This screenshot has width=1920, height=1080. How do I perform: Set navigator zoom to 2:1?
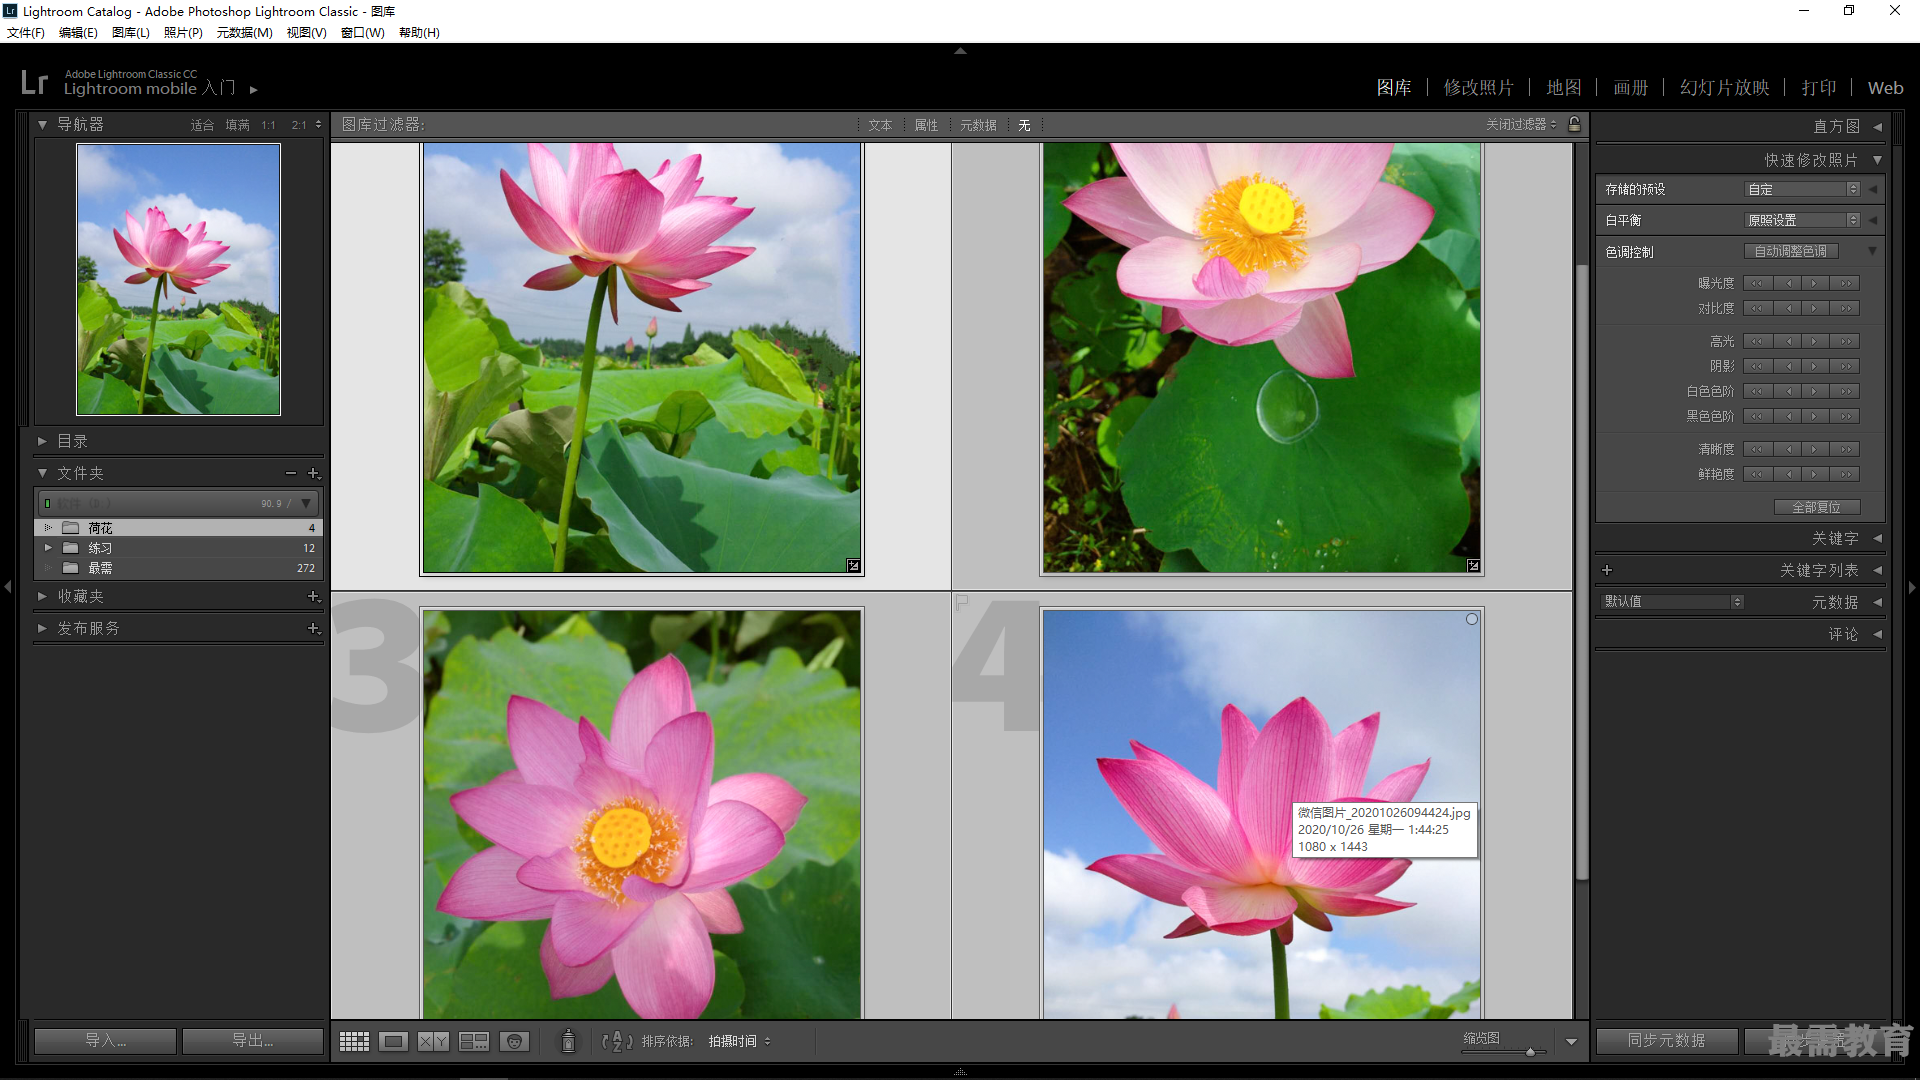[299, 125]
